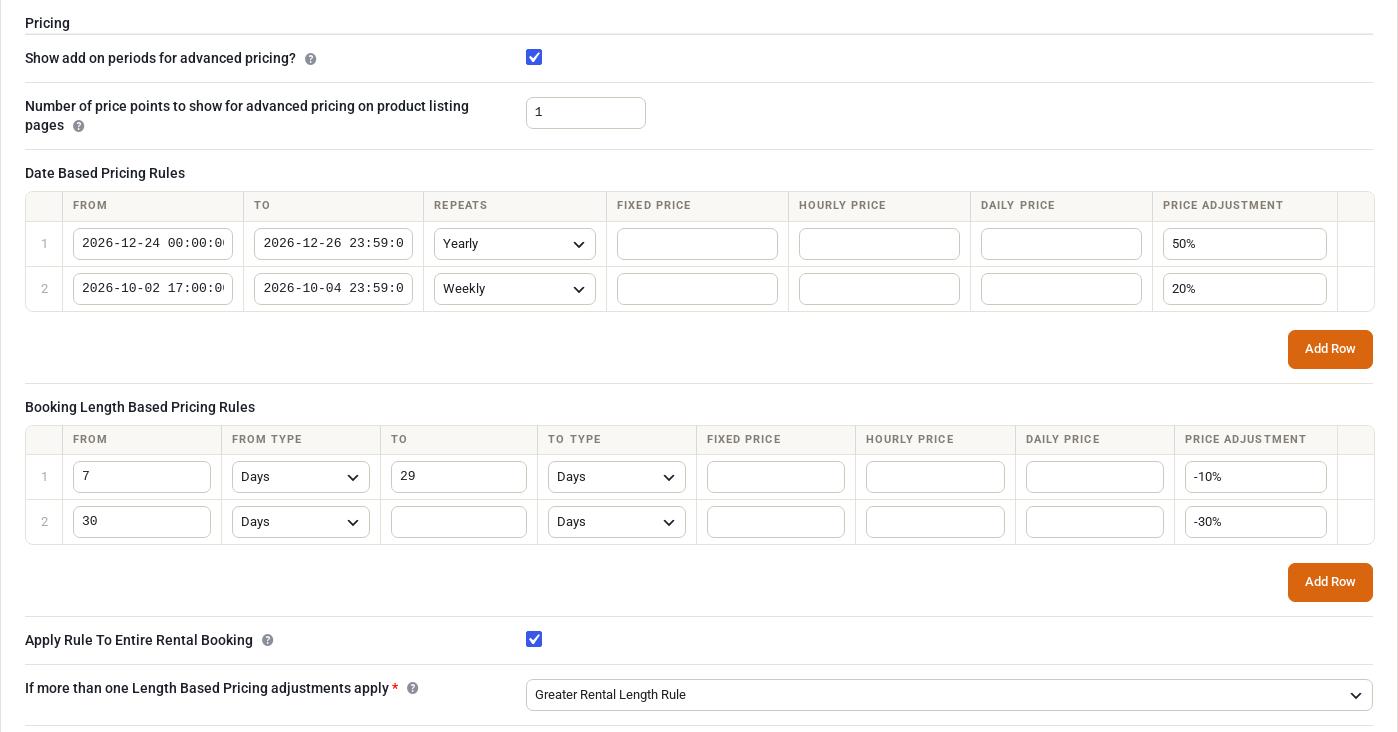Click the Pricing section heading
Image resolution: width=1398 pixels, height=732 pixels.
47,23
